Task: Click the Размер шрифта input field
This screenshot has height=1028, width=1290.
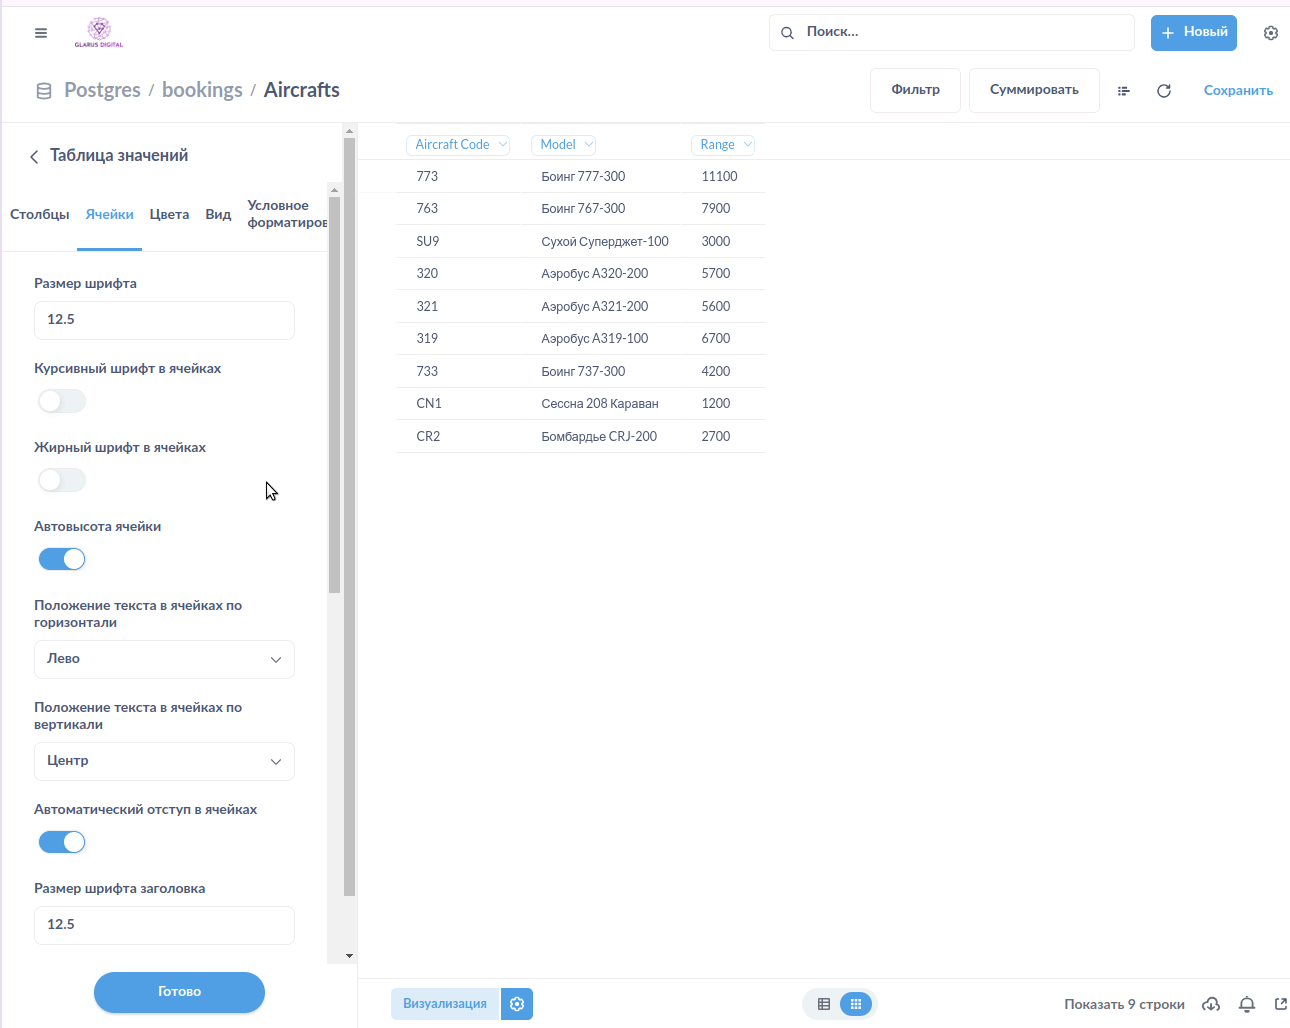Action: (x=164, y=320)
